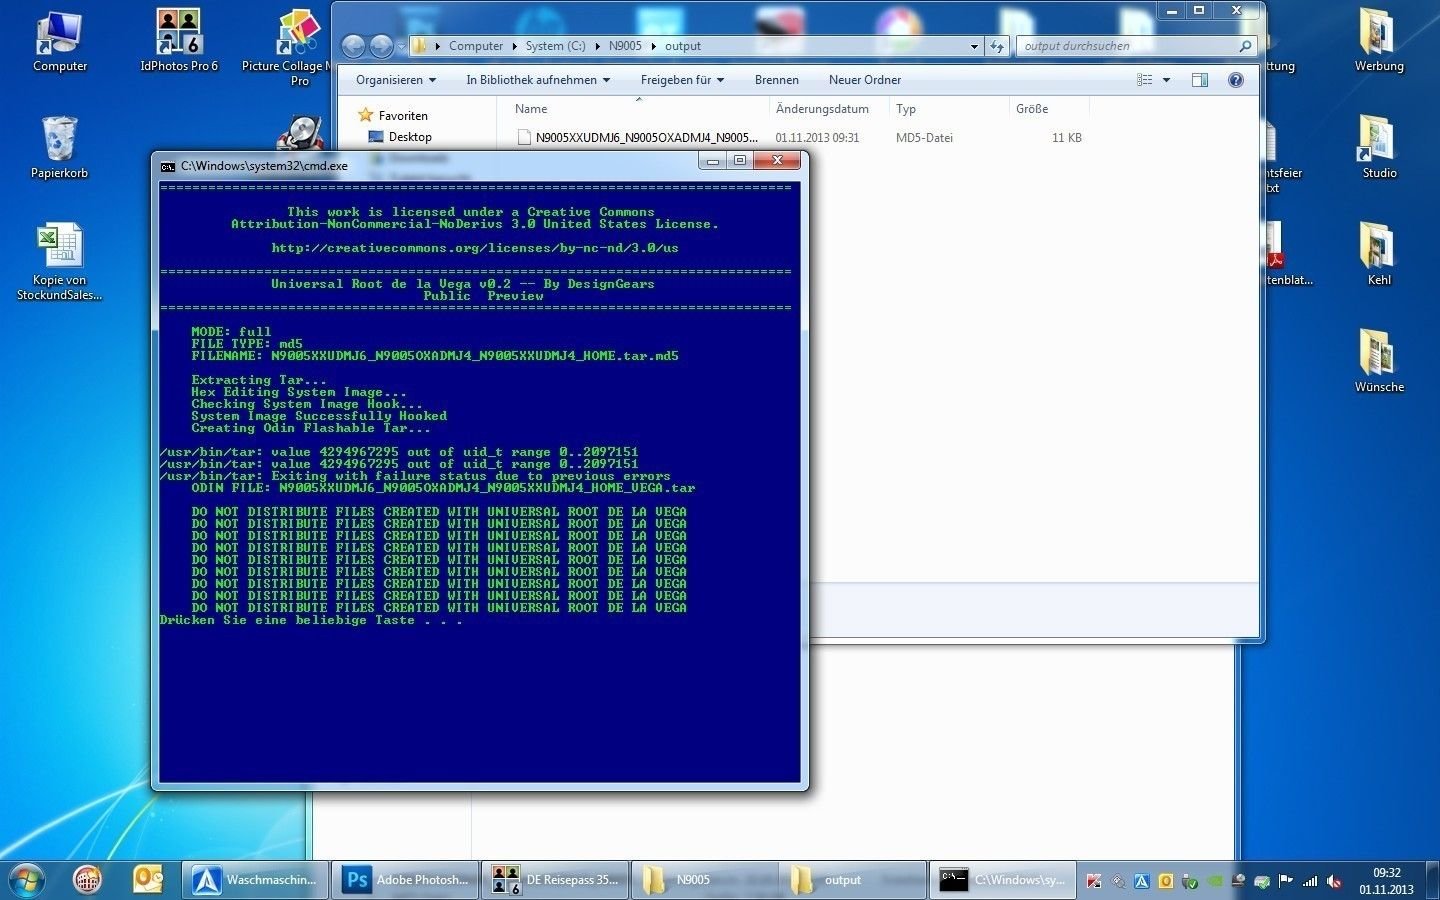
Task: Open the 'Freigeben für' menu
Action: click(682, 80)
